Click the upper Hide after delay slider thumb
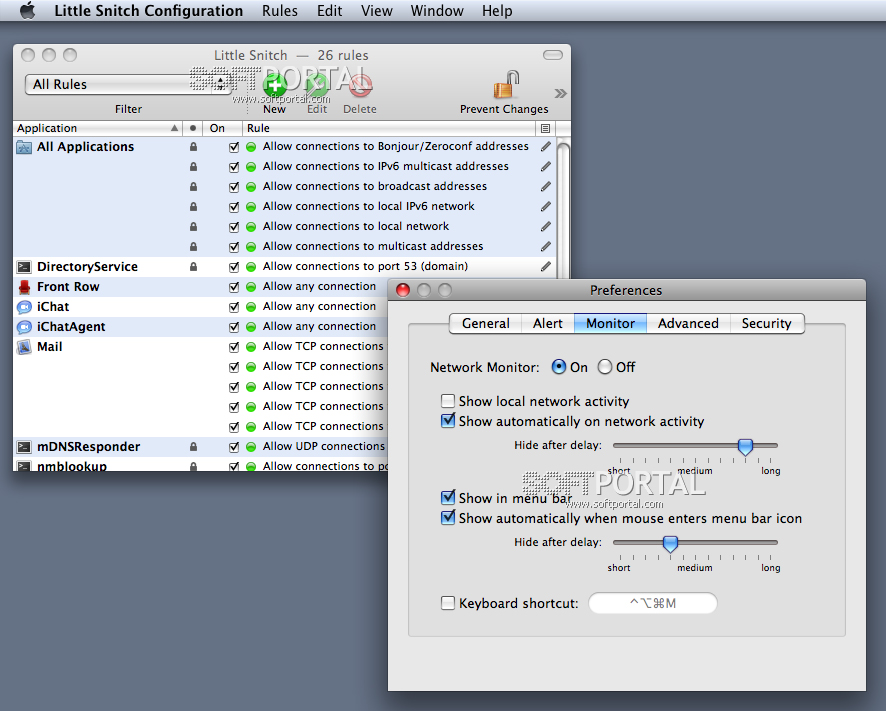 745,446
